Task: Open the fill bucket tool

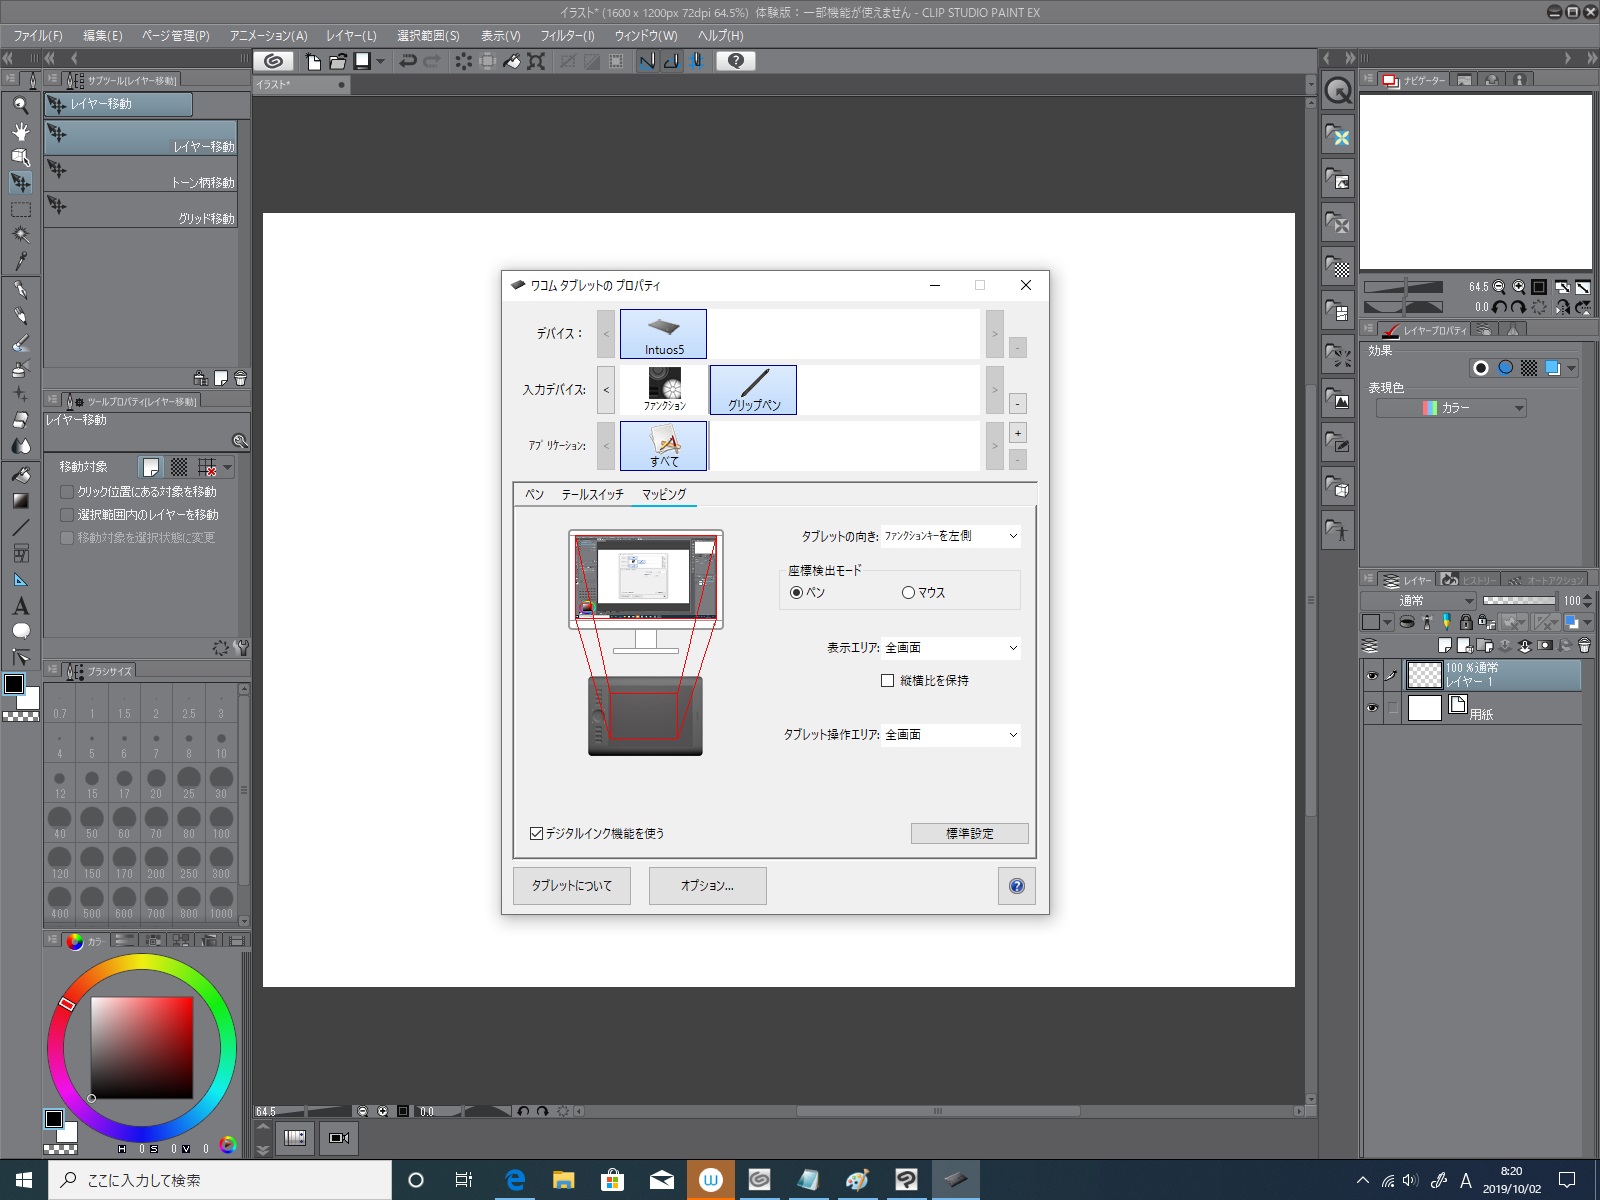Action: point(20,474)
